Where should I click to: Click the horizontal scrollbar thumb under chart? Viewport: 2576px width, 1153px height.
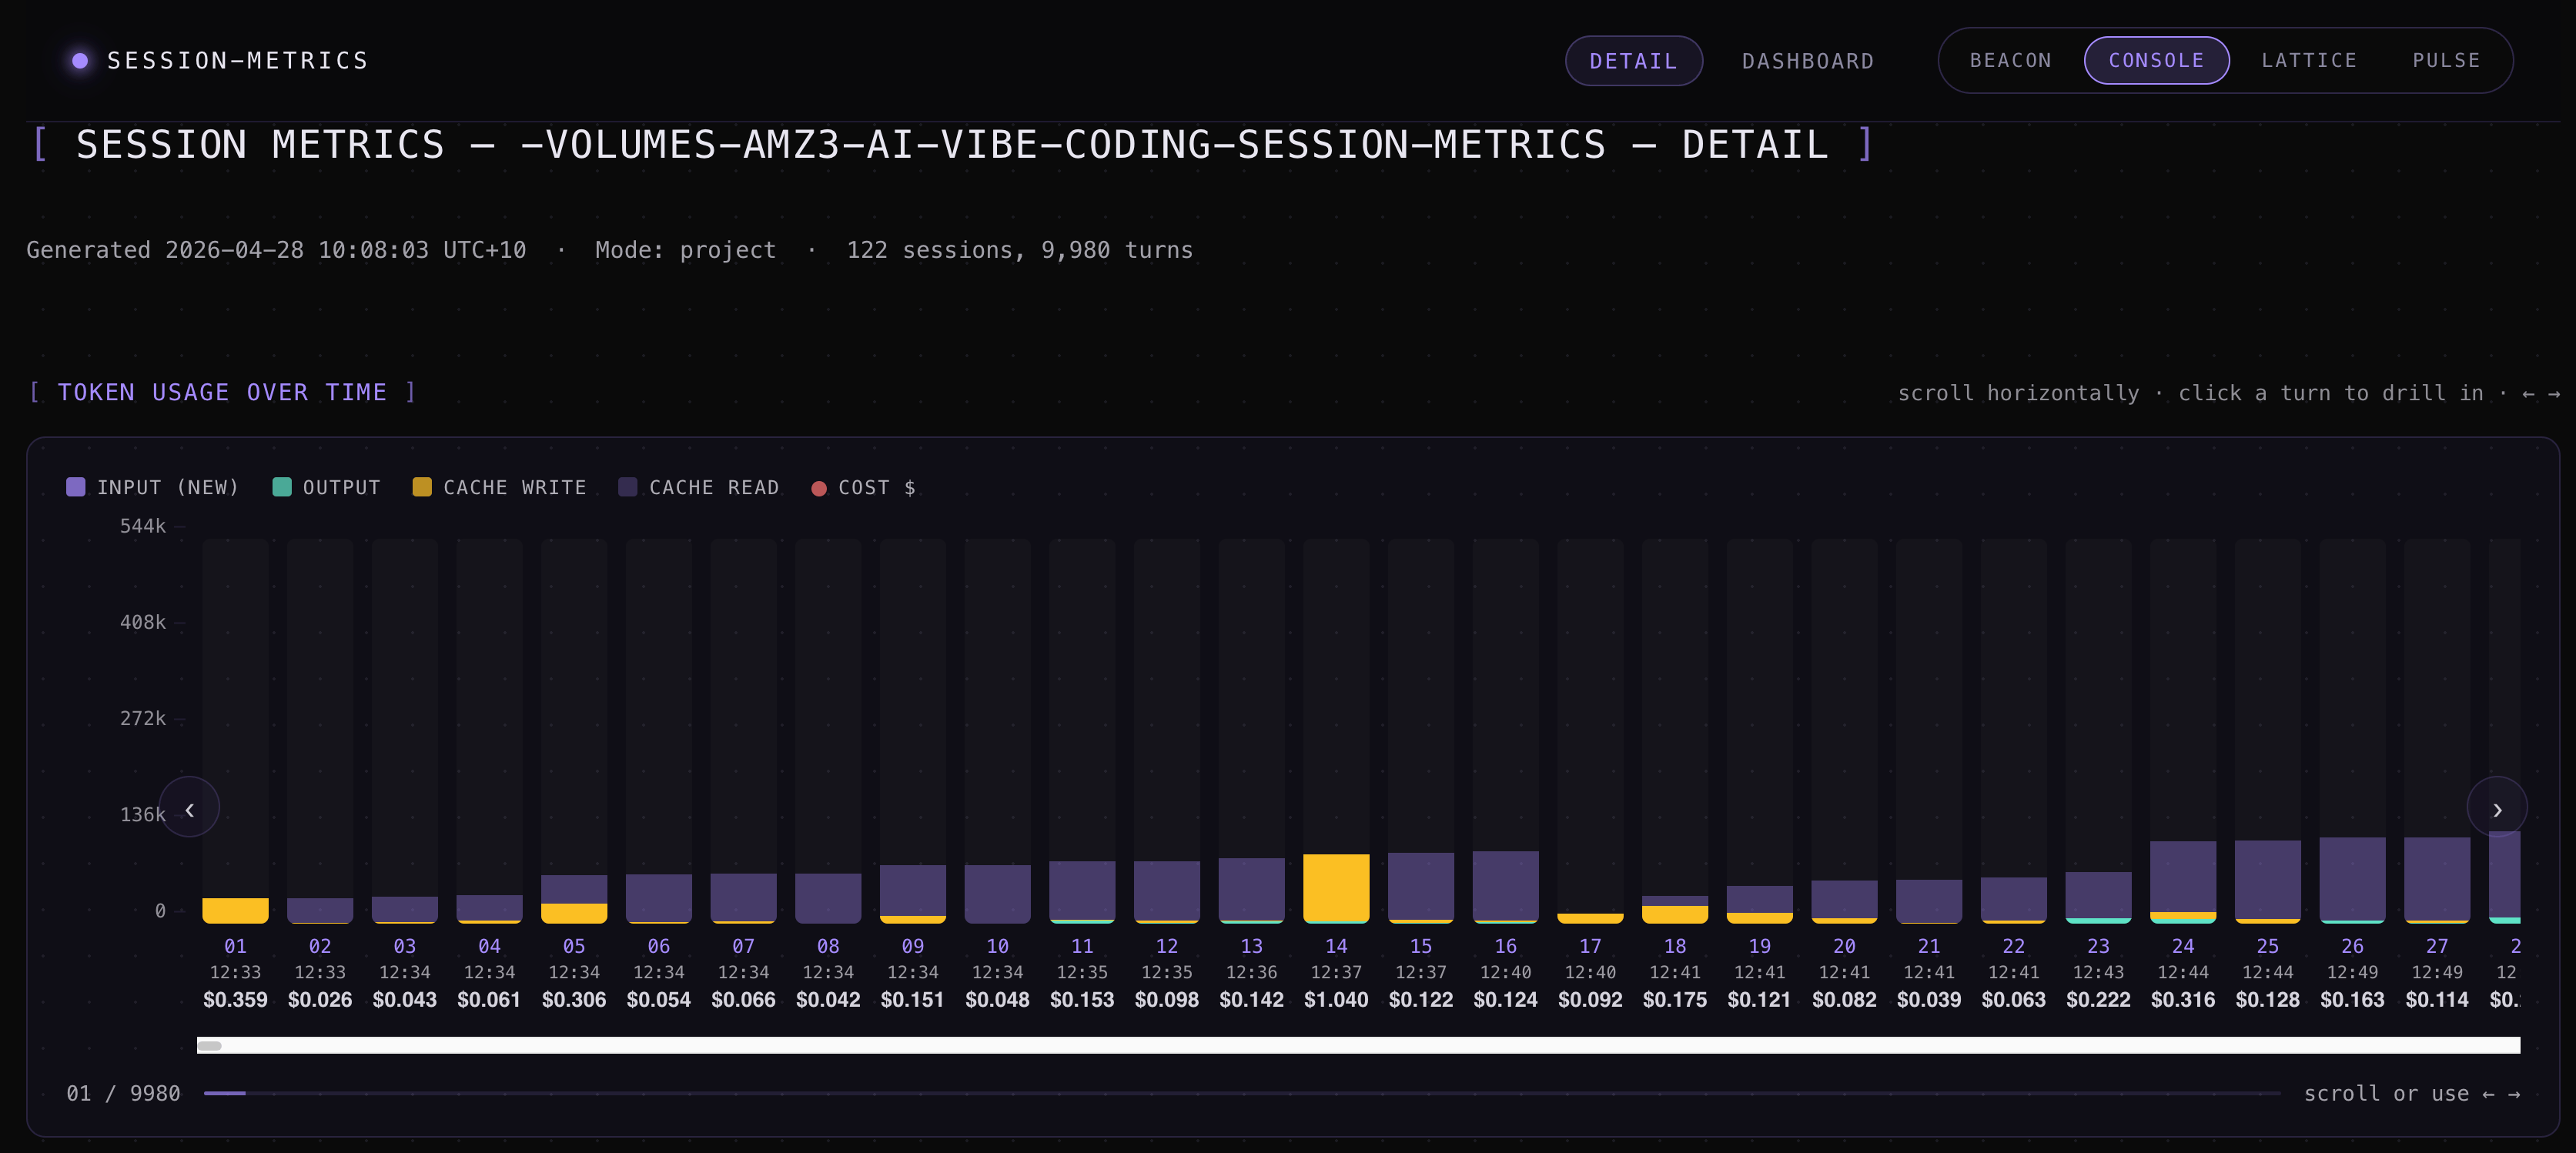coord(209,1045)
